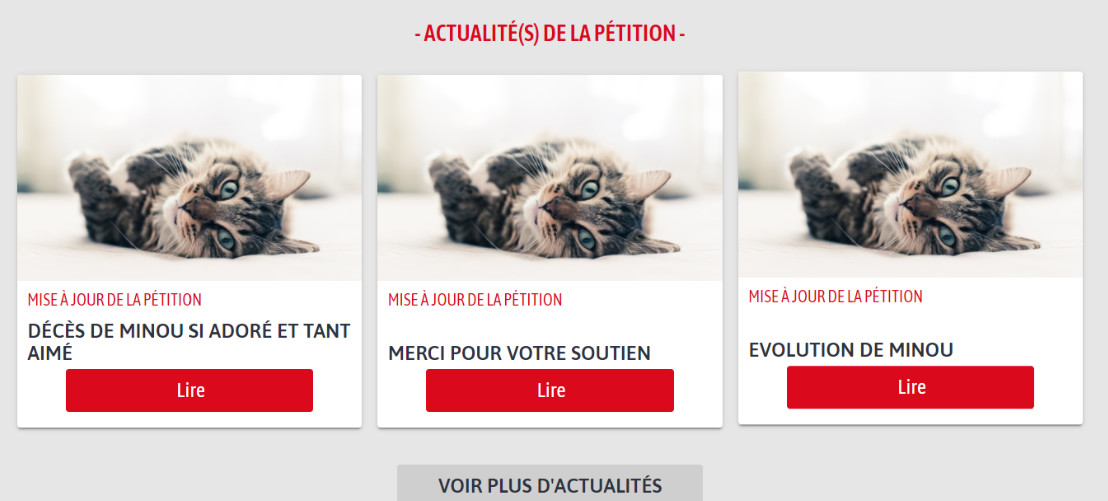Click the cat's raised paw in the Décès de Minou photo
1108x501 pixels.
(86, 170)
